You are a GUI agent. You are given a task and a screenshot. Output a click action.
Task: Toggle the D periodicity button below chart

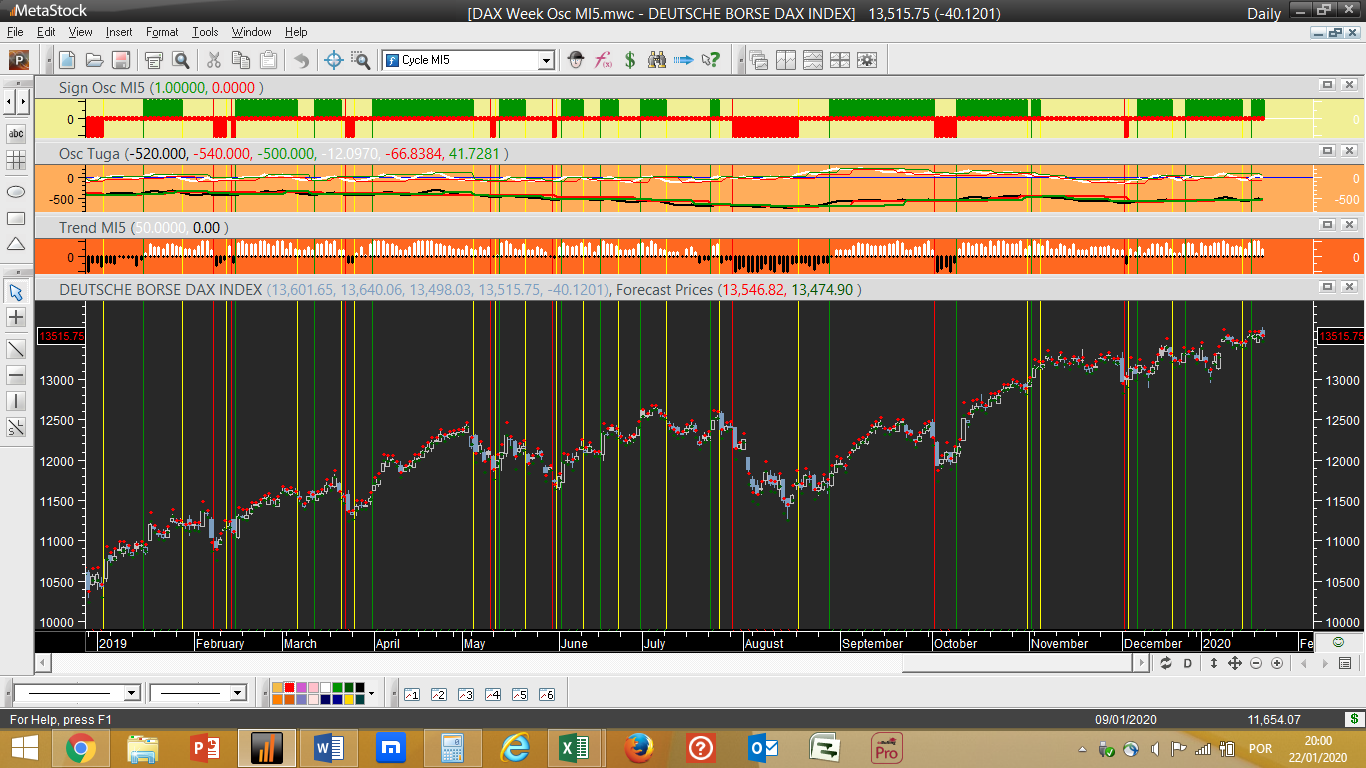(1188, 663)
